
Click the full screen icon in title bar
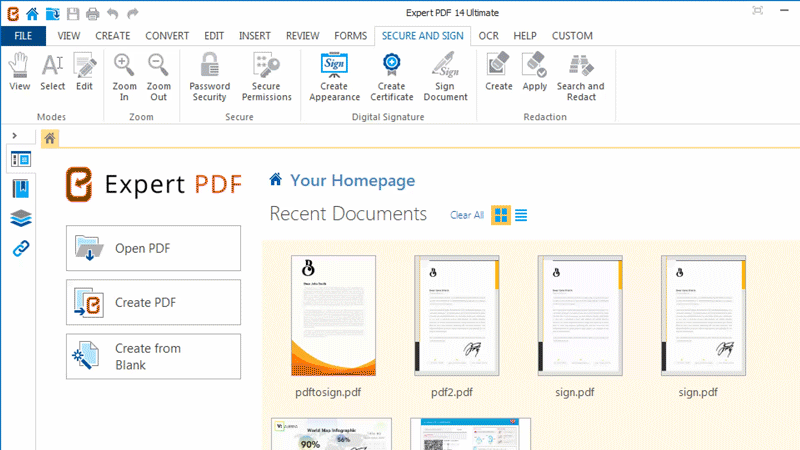pyautogui.click(x=758, y=11)
